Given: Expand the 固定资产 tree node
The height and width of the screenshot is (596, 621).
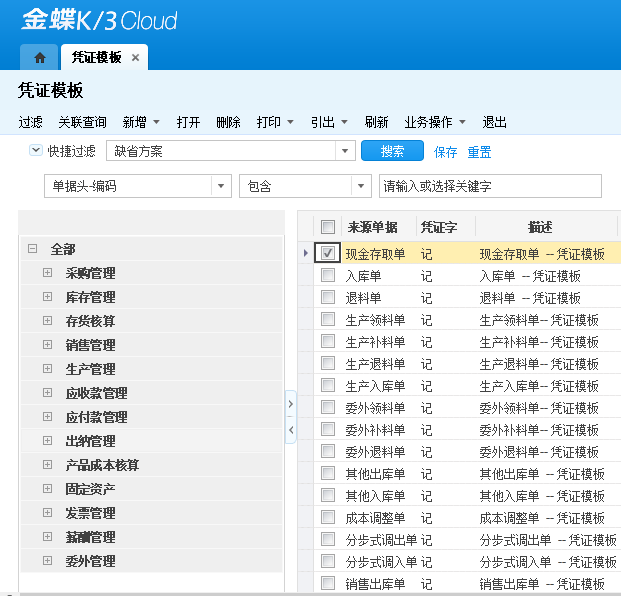Looking at the screenshot, I should click(47, 489).
